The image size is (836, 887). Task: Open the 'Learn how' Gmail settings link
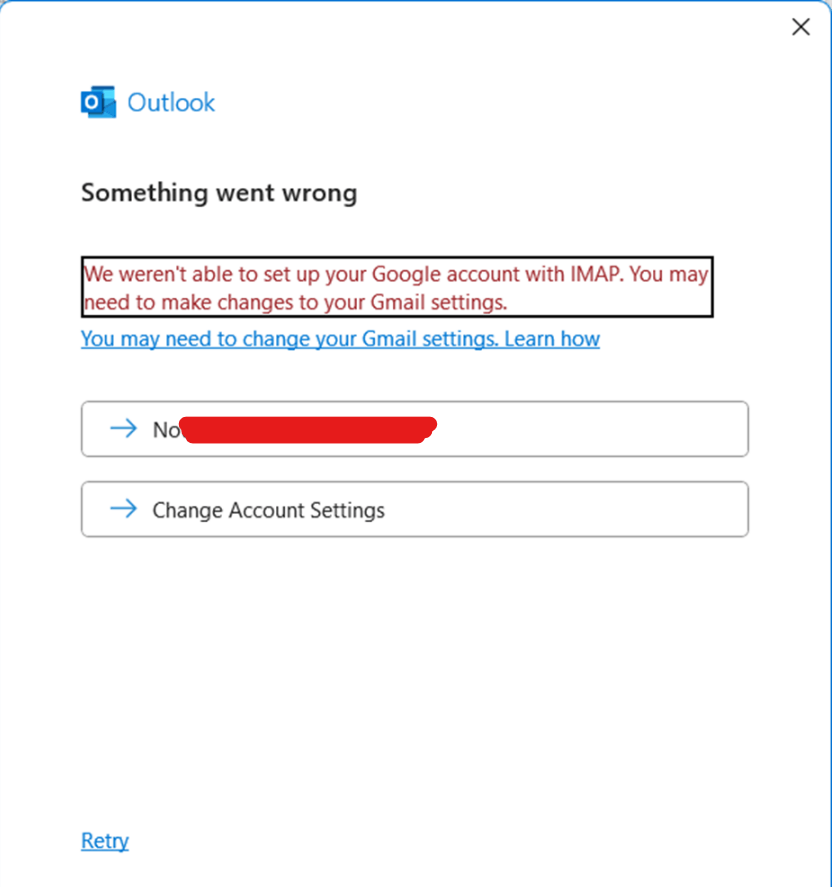551,339
